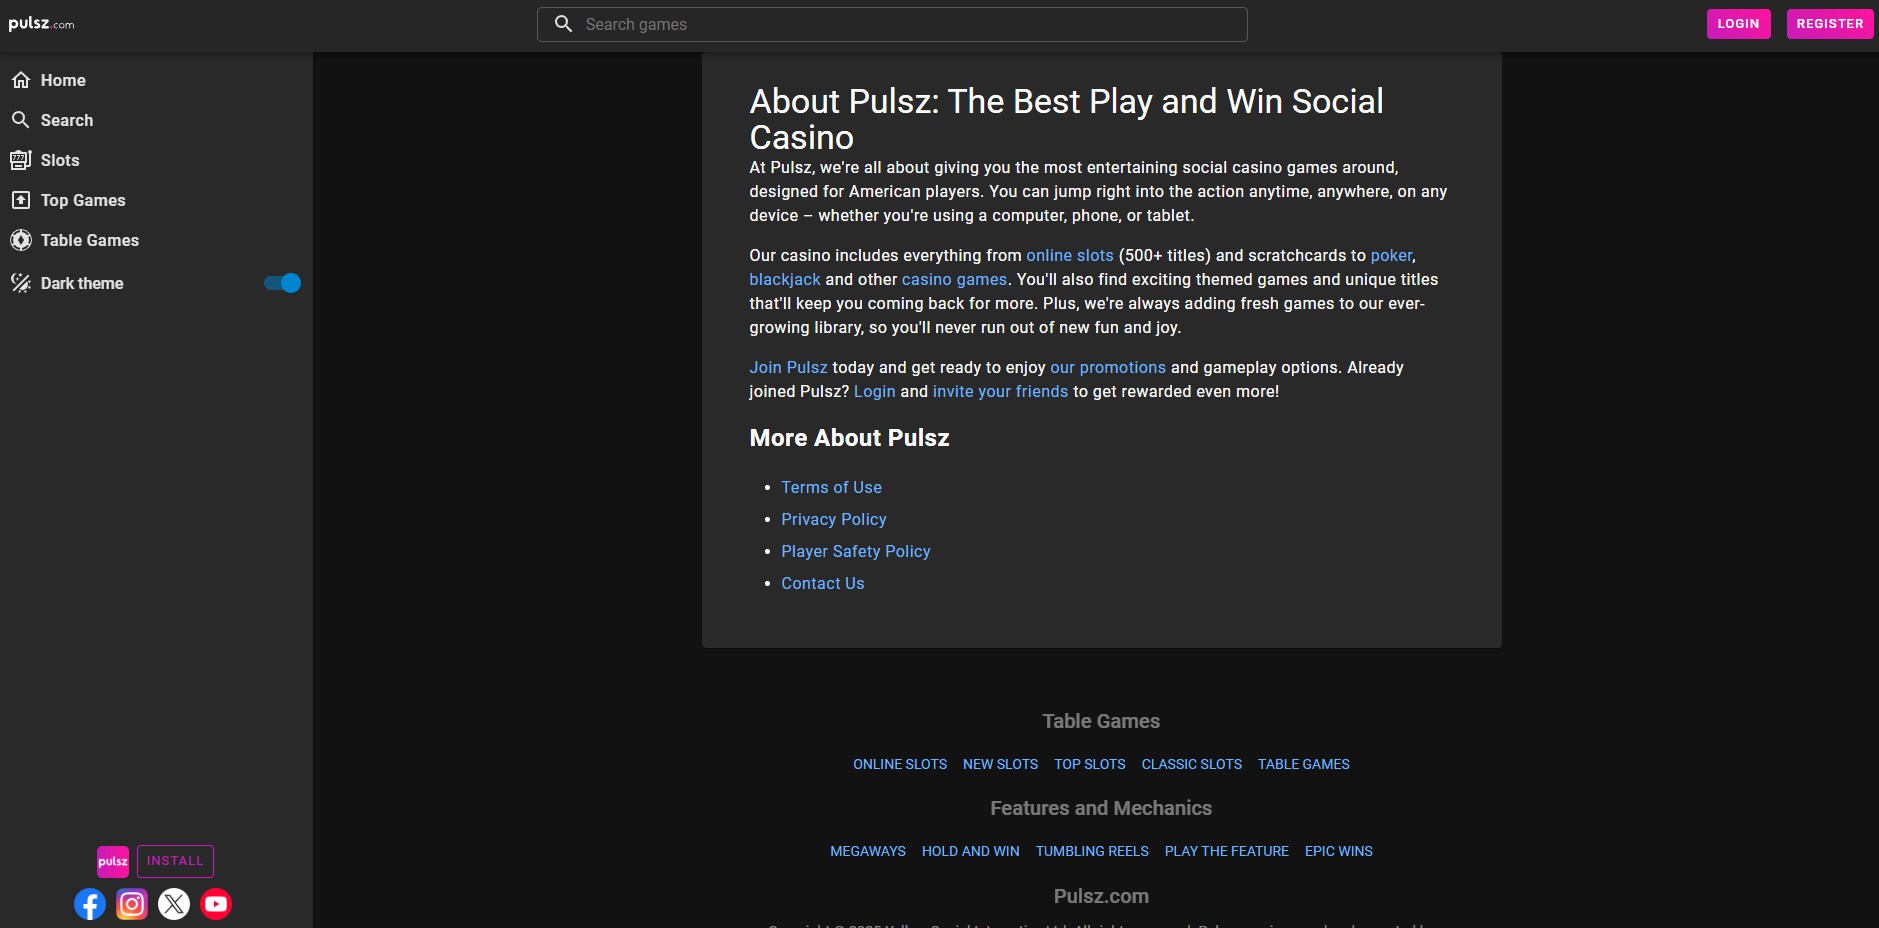
Task: Open Slots from the sidebar menu
Action: tap(60, 160)
